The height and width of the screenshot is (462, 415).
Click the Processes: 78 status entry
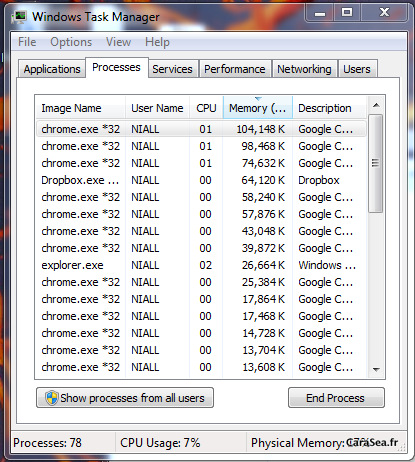(47, 443)
